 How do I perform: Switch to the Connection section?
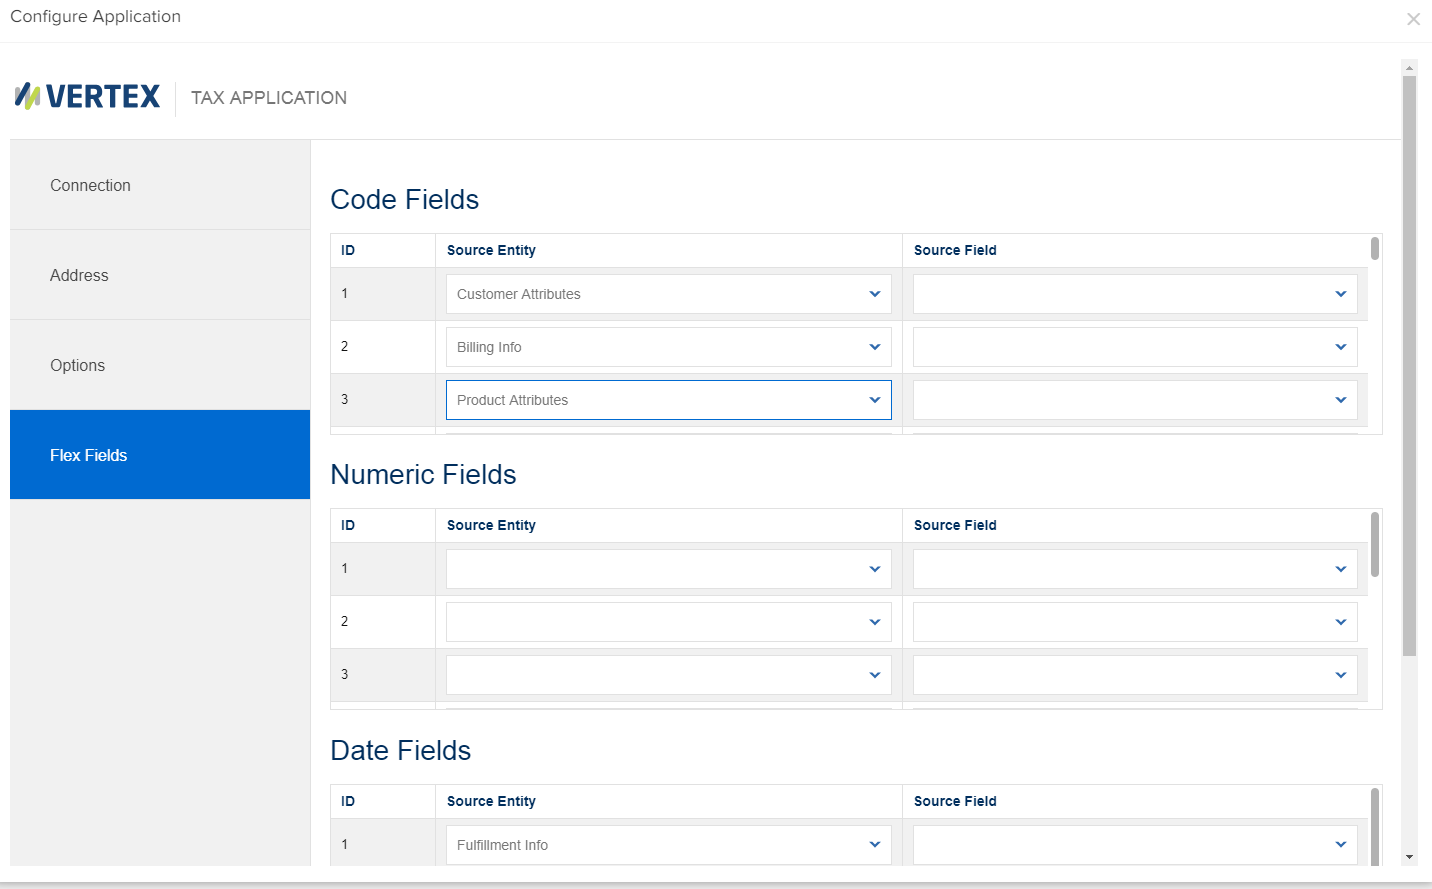(x=90, y=185)
